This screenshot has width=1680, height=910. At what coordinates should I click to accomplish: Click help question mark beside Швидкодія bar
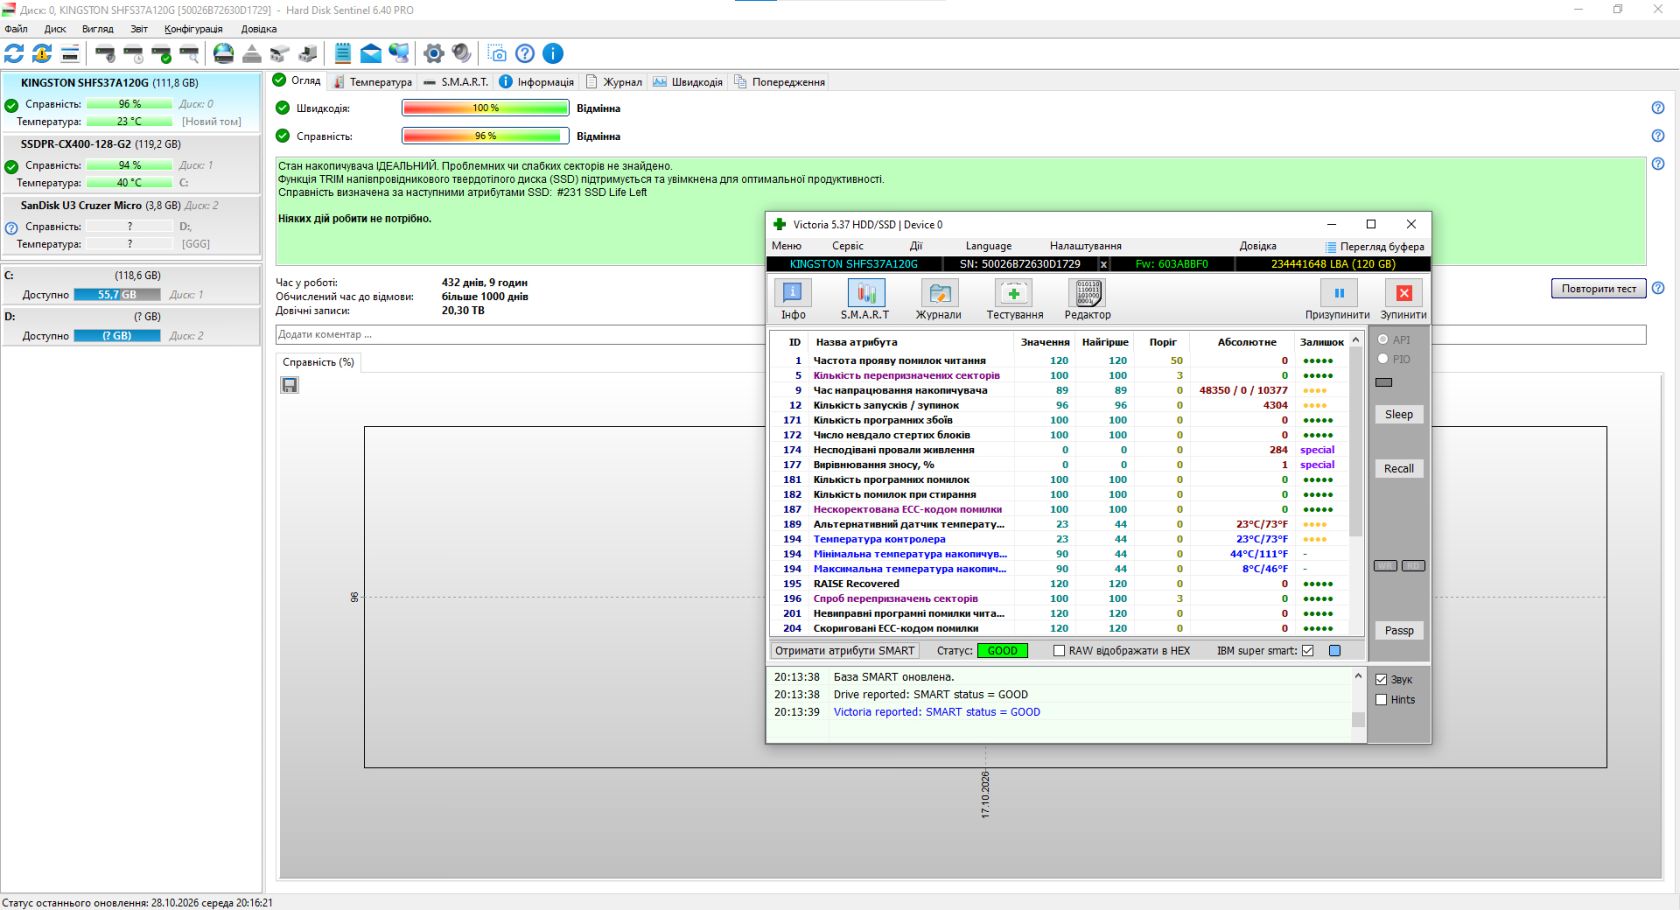(1658, 108)
